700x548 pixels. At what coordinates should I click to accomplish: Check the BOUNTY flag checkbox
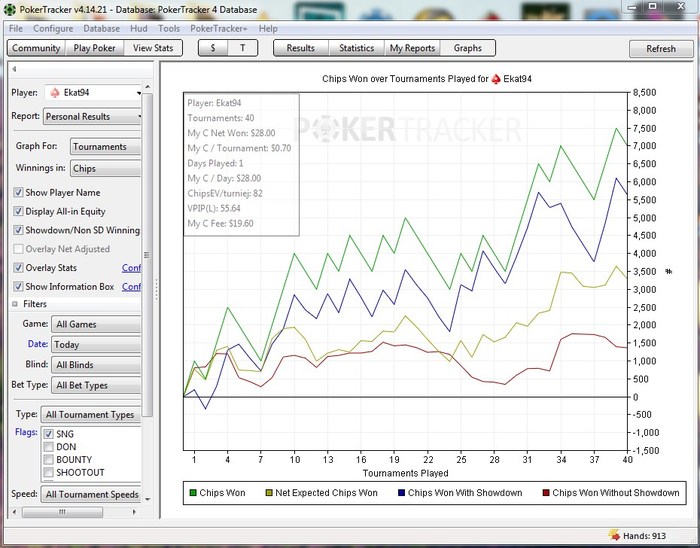(49, 460)
